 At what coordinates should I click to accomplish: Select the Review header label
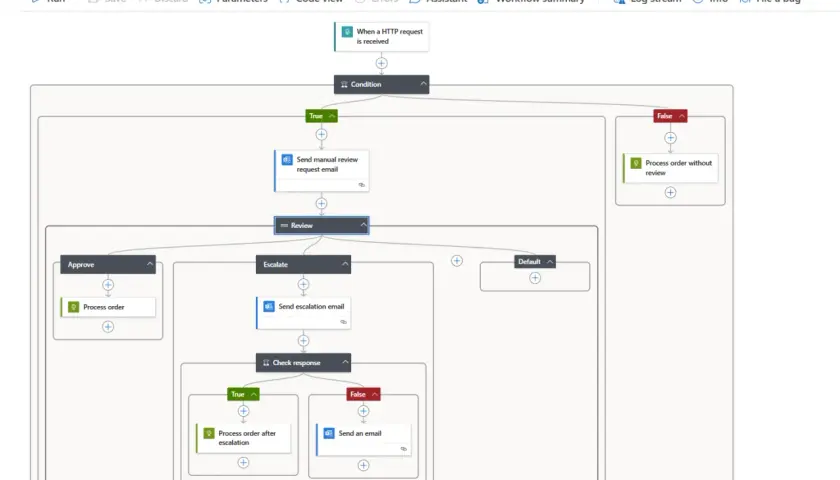coord(302,226)
